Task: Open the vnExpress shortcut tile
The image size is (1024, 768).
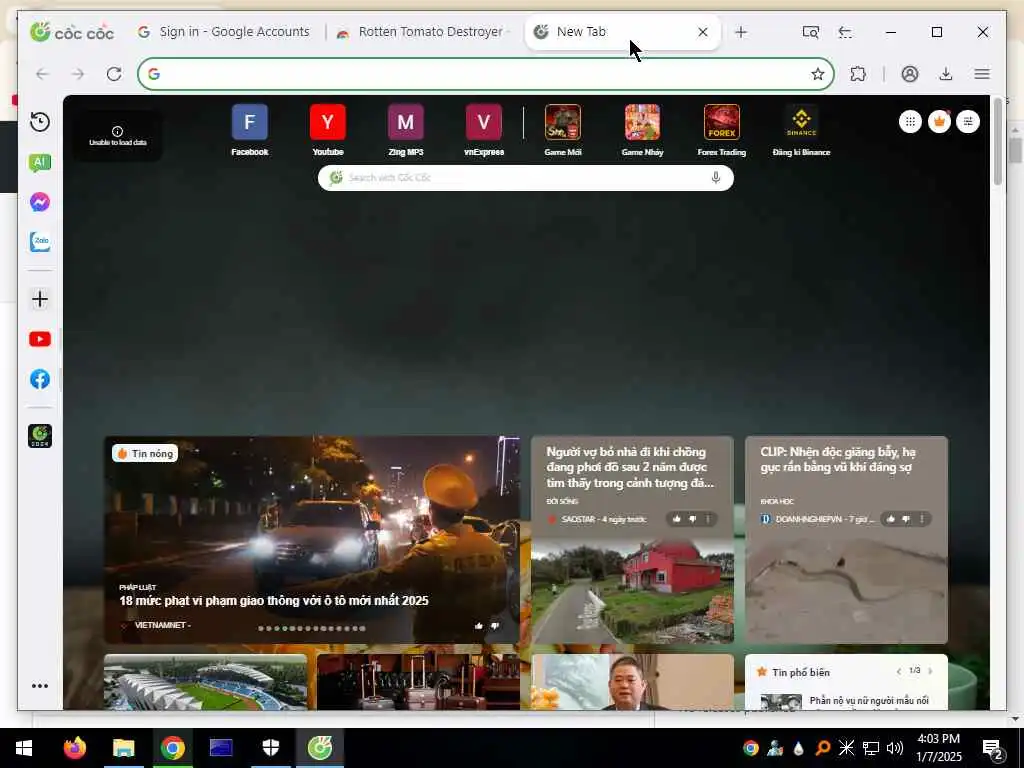Action: (x=484, y=130)
